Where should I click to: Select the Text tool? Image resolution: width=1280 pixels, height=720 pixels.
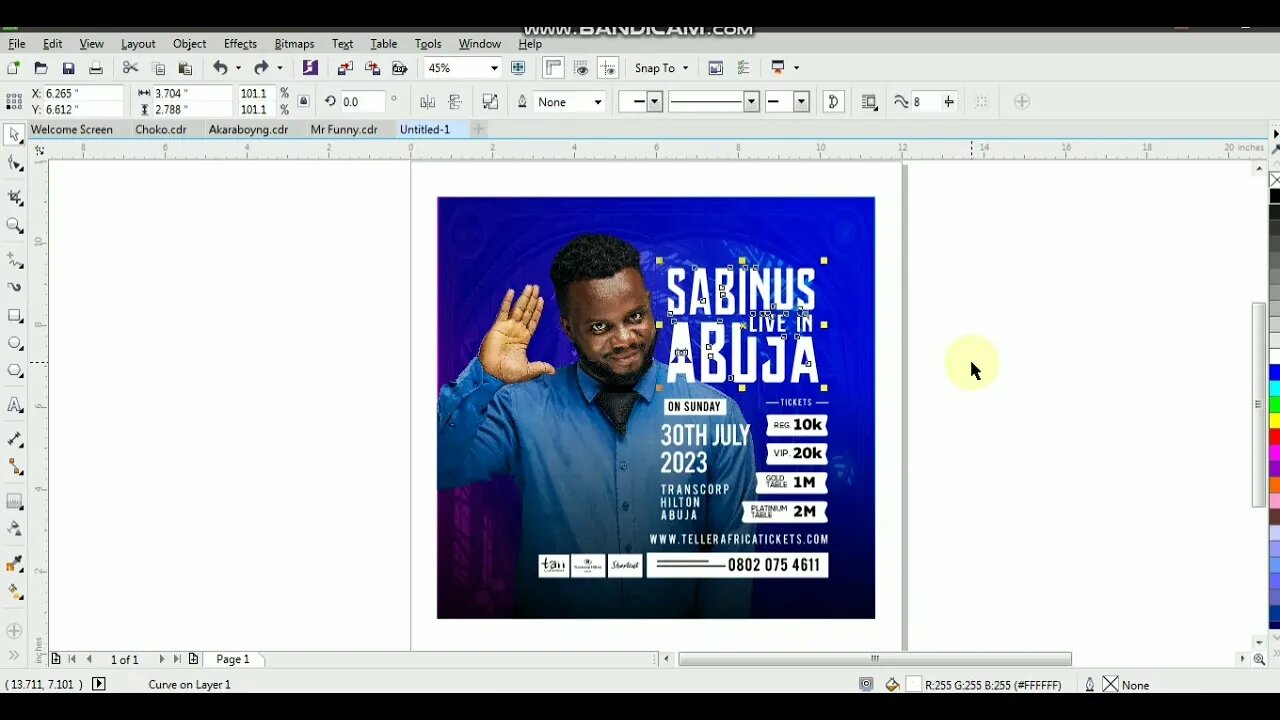coord(14,405)
